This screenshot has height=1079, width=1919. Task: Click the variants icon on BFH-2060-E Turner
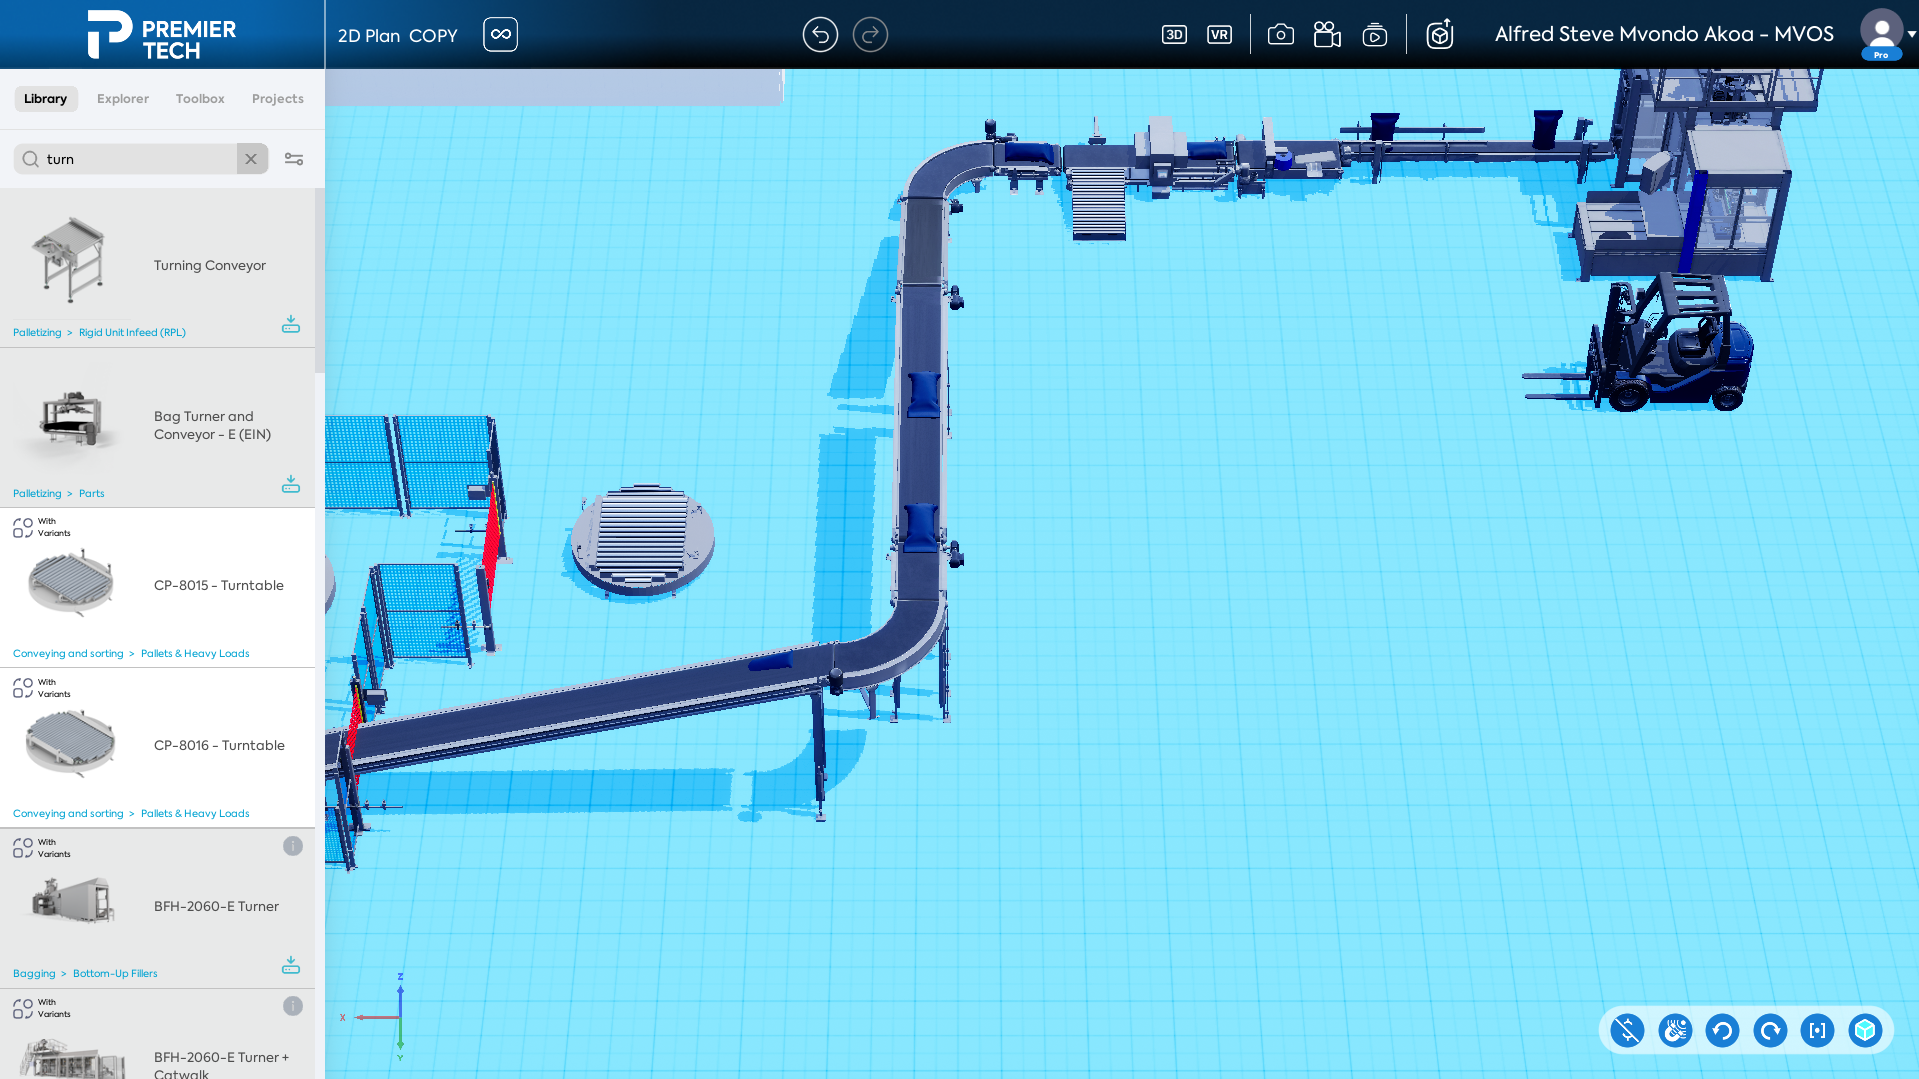23,848
